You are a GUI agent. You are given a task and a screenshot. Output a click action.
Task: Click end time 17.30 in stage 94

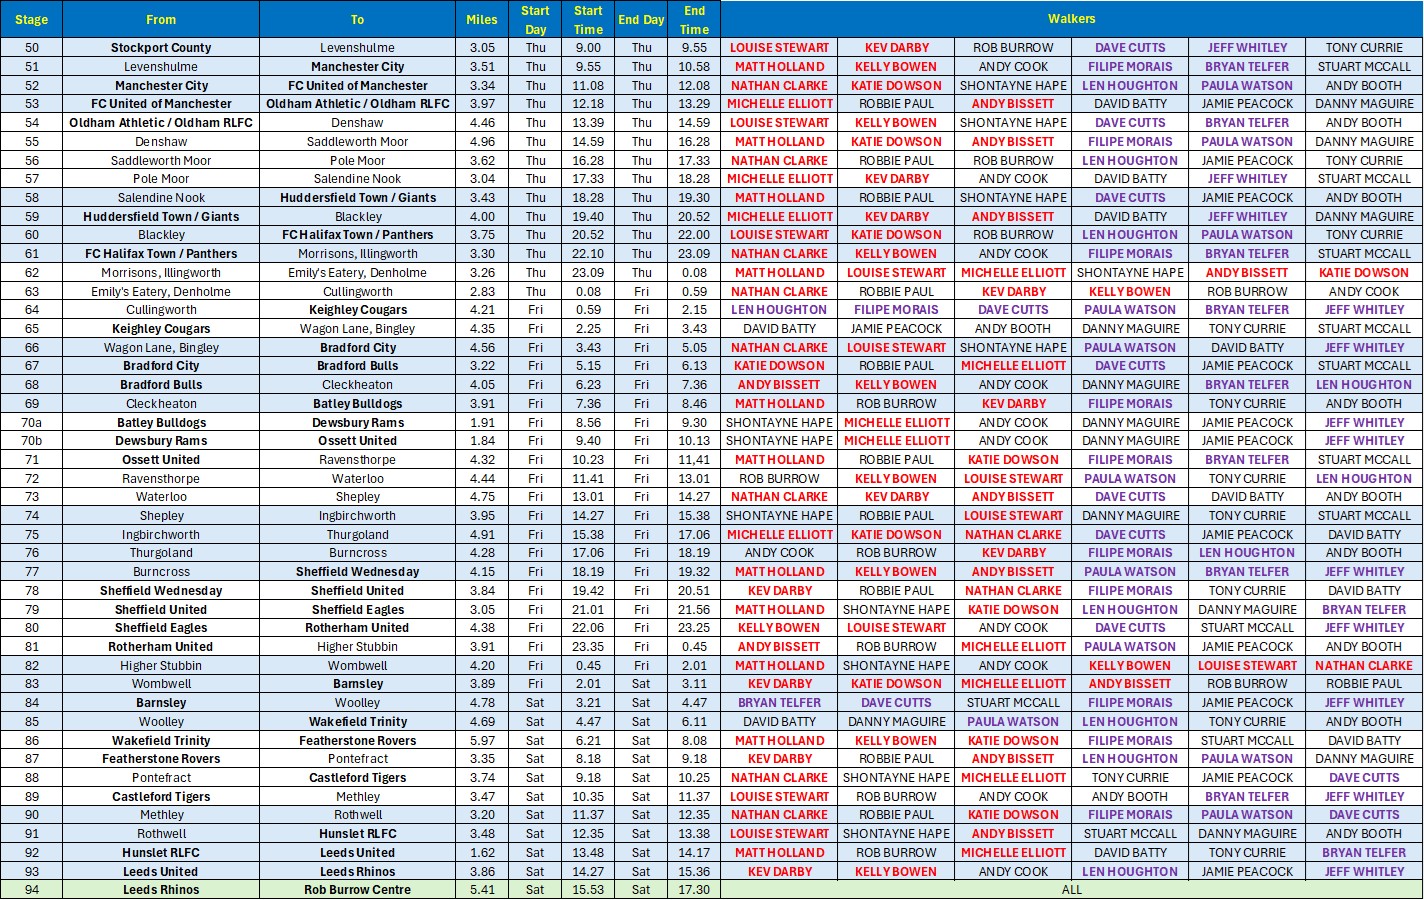click(x=694, y=890)
